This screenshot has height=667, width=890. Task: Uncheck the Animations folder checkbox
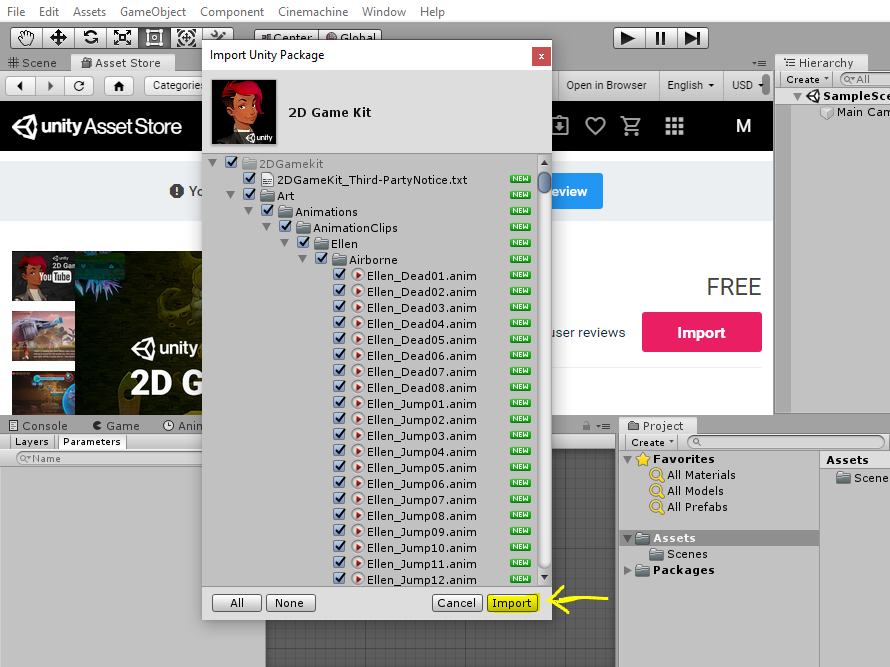point(267,211)
